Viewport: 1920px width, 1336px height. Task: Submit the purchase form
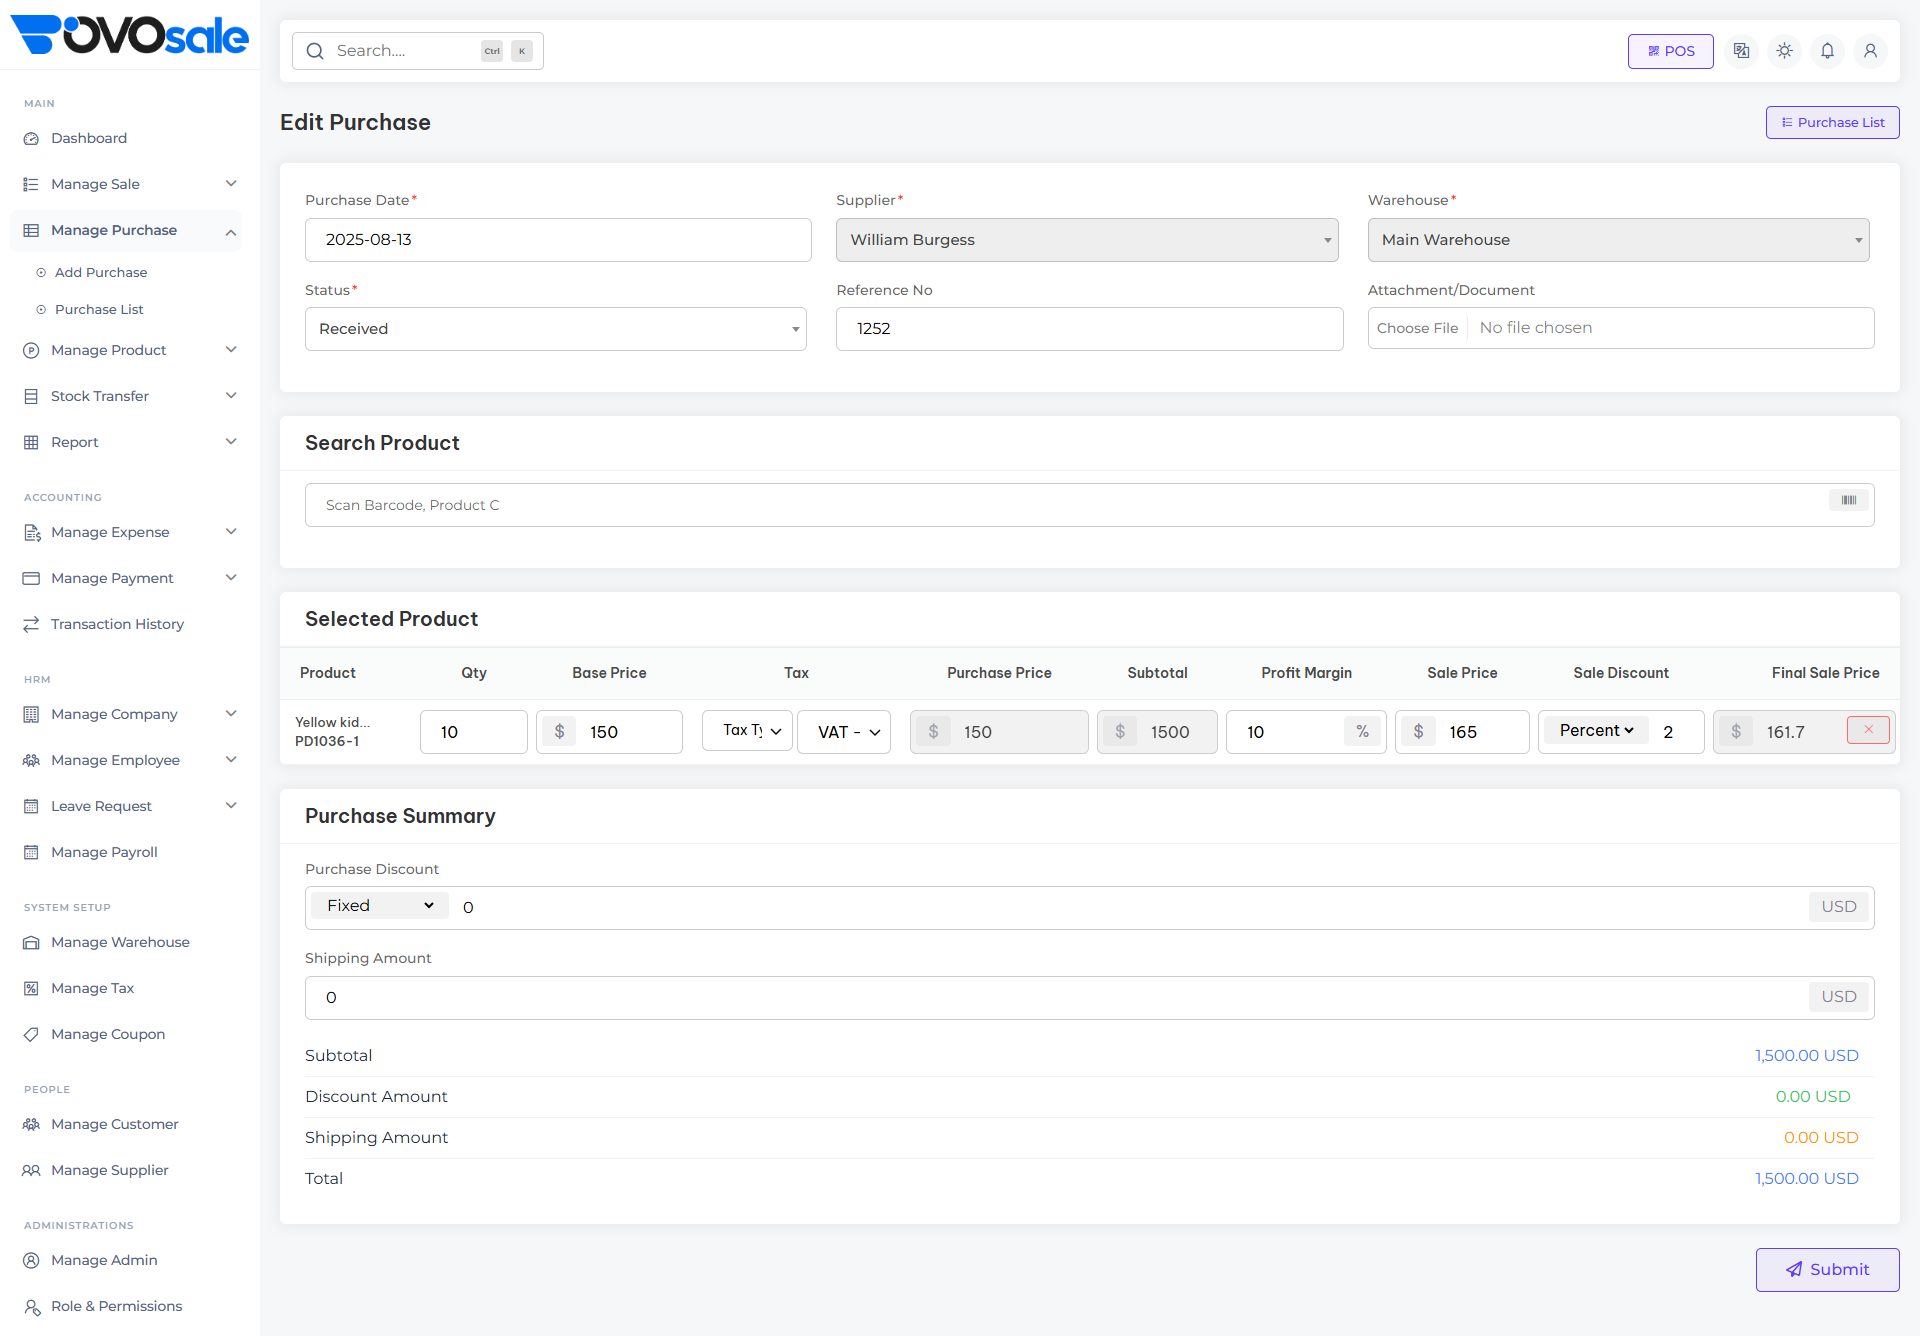point(1827,1269)
